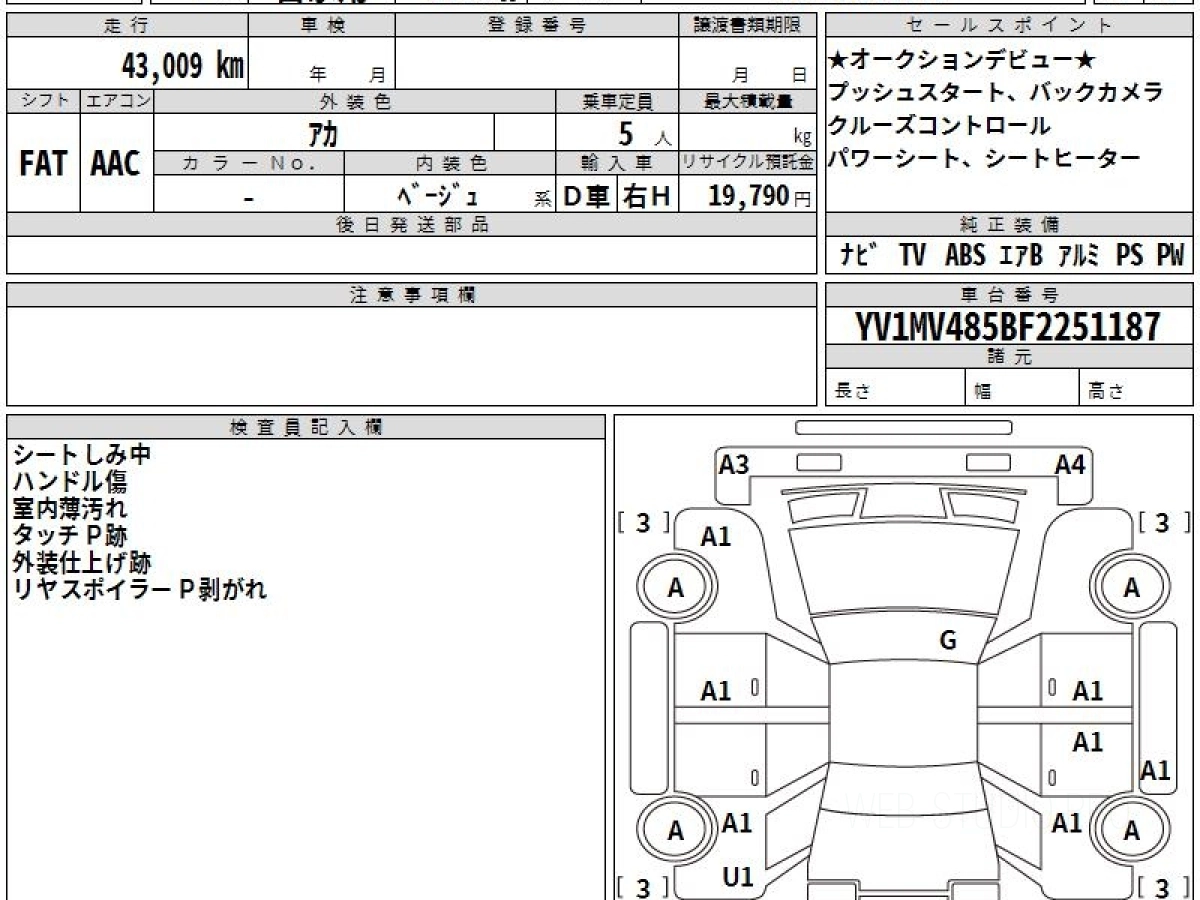Click the クルーズコントロール sales point
Screen dimensions: 1200x900
(x=940, y=126)
